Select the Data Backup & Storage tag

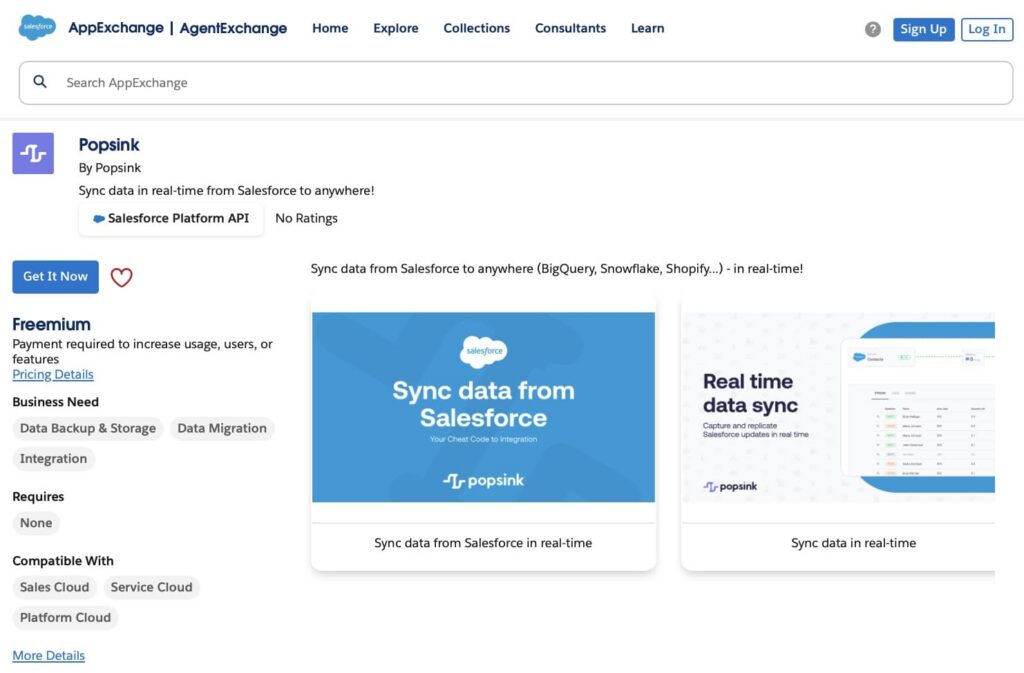coord(88,428)
